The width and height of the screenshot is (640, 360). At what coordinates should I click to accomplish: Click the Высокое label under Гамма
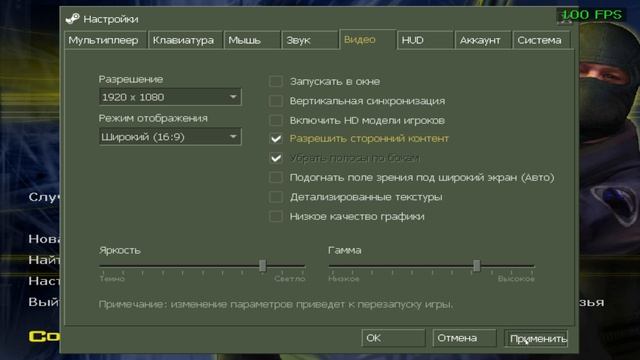click(516, 279)
